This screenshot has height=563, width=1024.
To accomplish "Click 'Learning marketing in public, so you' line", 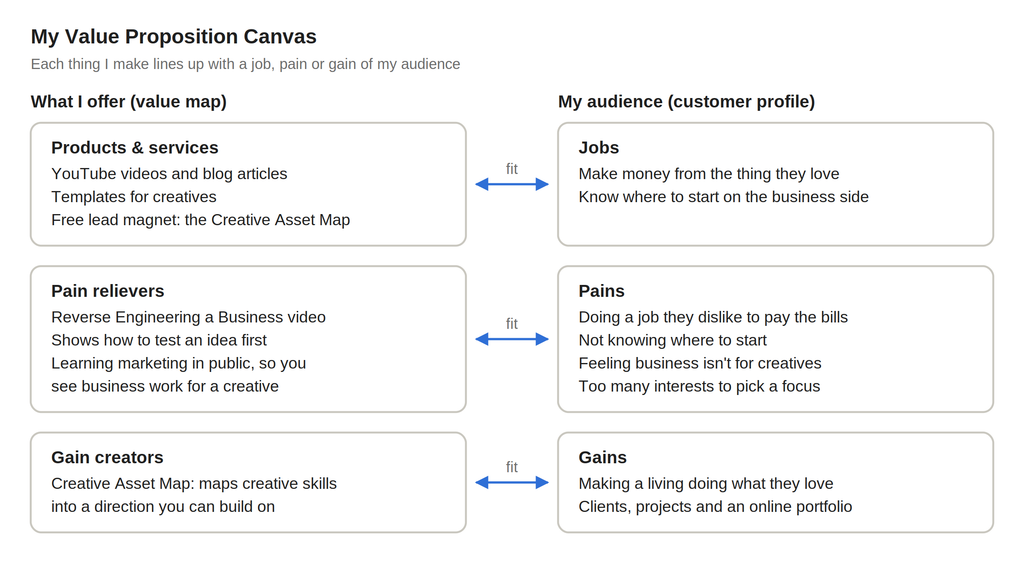I will pos(179,363).
